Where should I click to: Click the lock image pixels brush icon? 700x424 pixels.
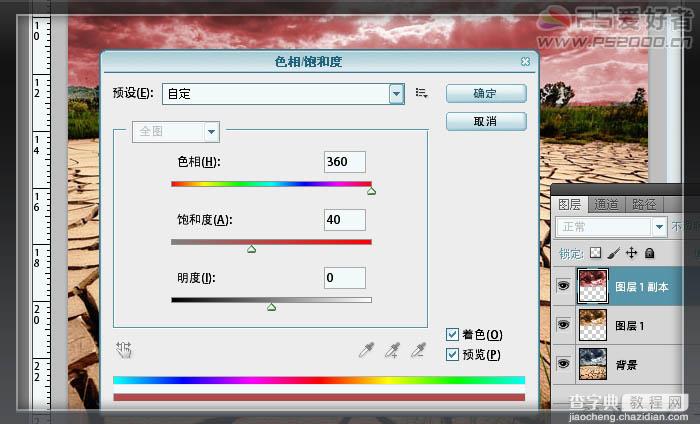pos(614,253)
